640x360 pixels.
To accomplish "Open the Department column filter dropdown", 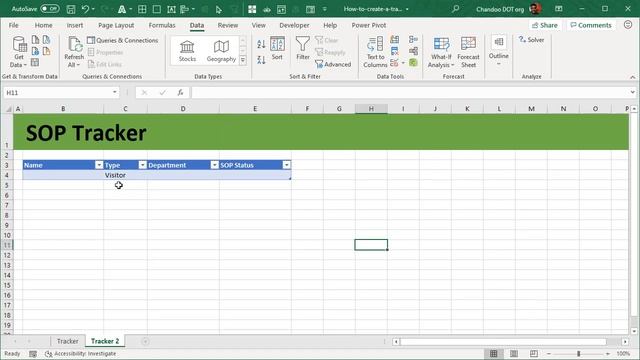I will point(214,165).
